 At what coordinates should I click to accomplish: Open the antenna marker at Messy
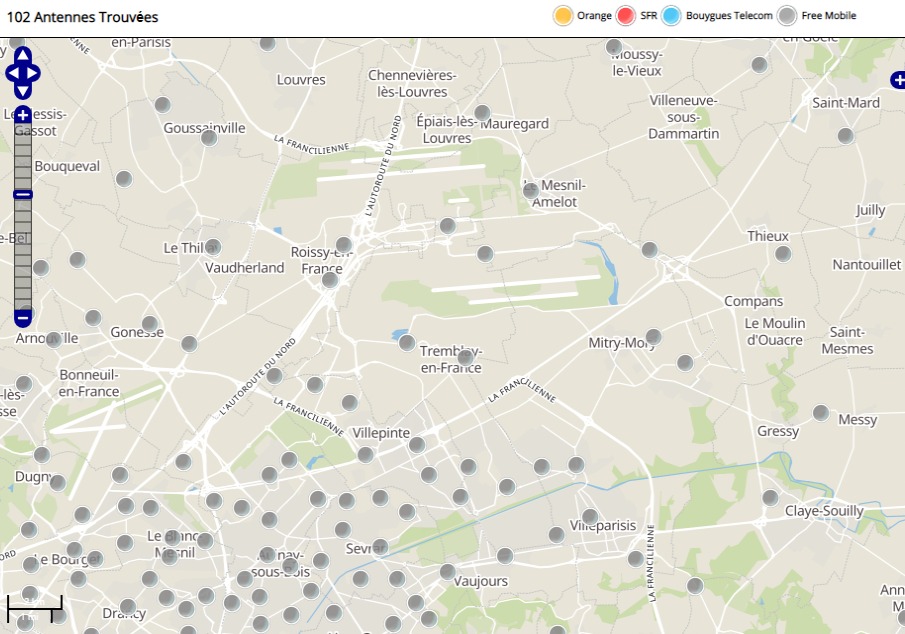821,412
